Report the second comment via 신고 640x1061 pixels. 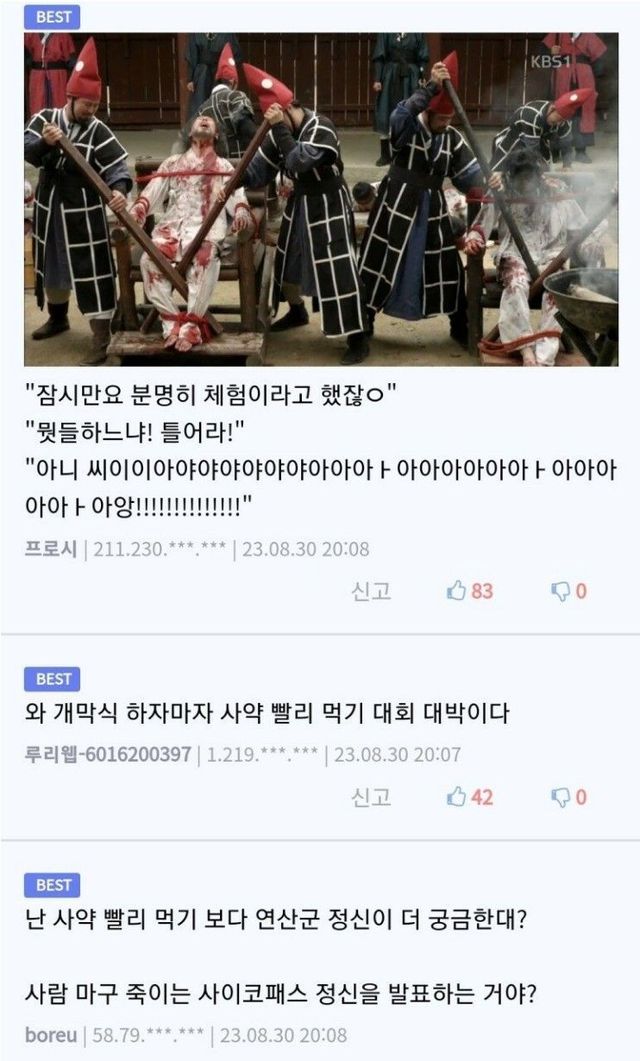coord(371,796)
